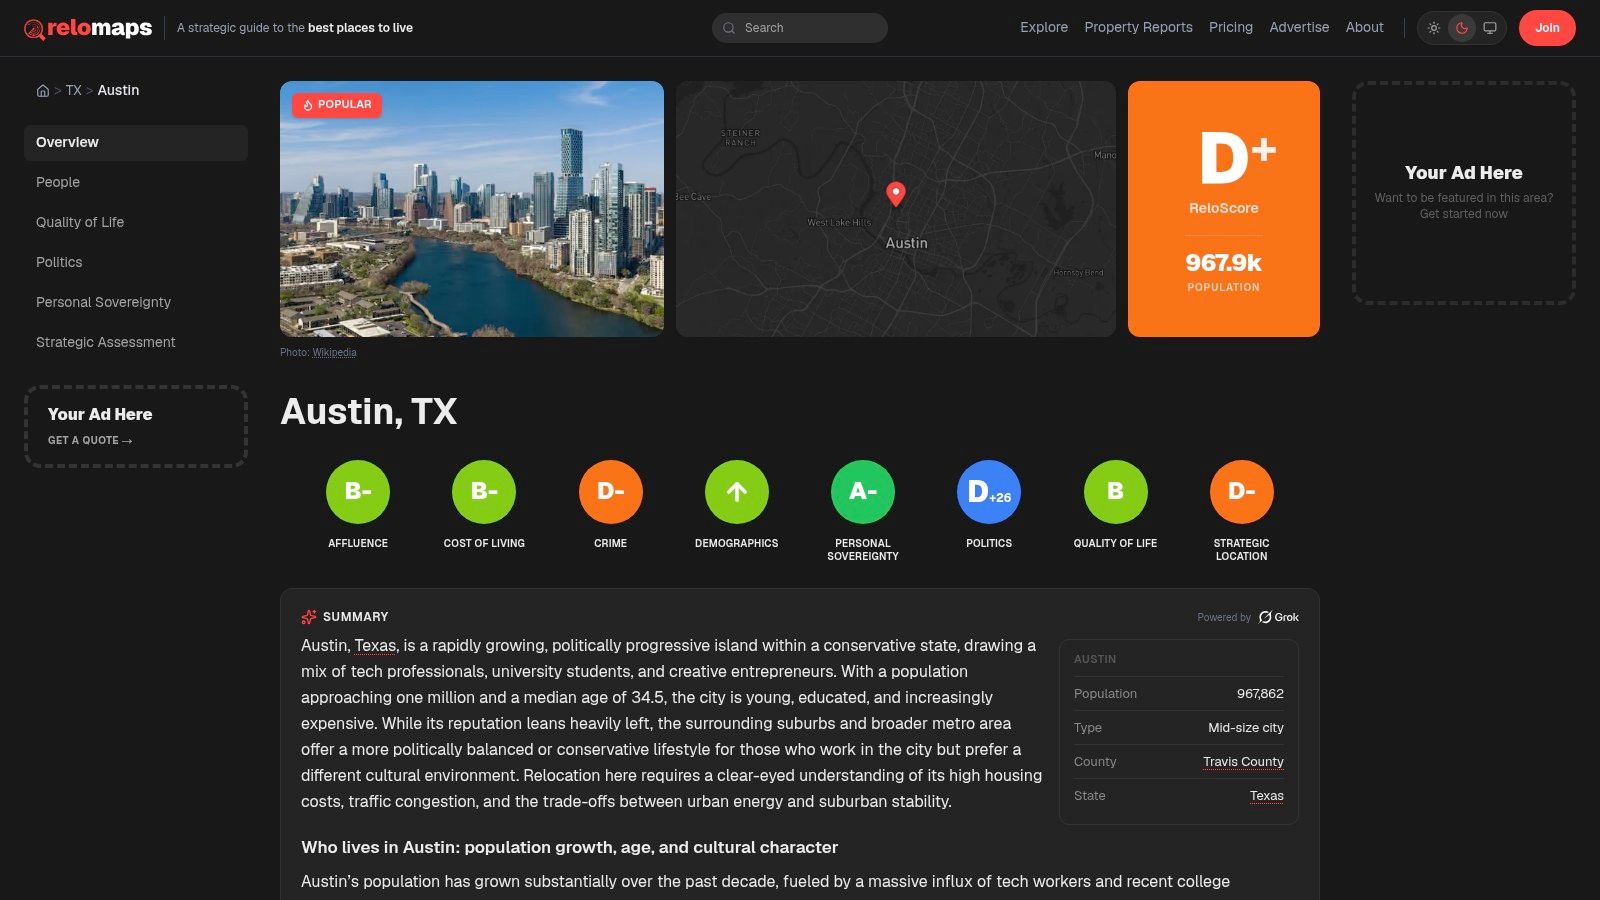Viewport: 1600px width, 900px height.
Task: Click the summary sparkle icon
Action: pos(309,617)
